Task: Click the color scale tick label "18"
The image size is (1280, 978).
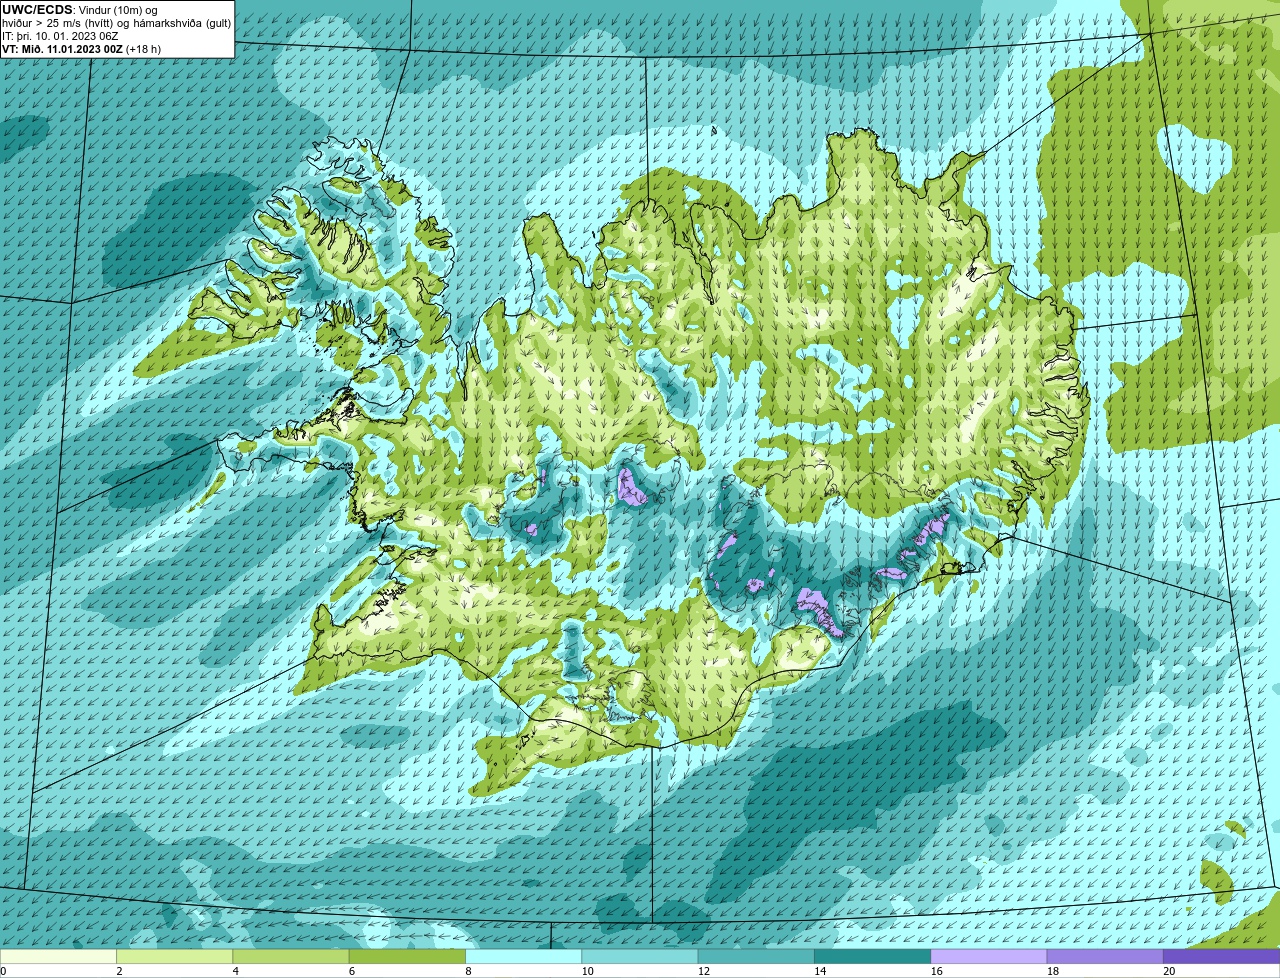Action: tap(1053, 971)
